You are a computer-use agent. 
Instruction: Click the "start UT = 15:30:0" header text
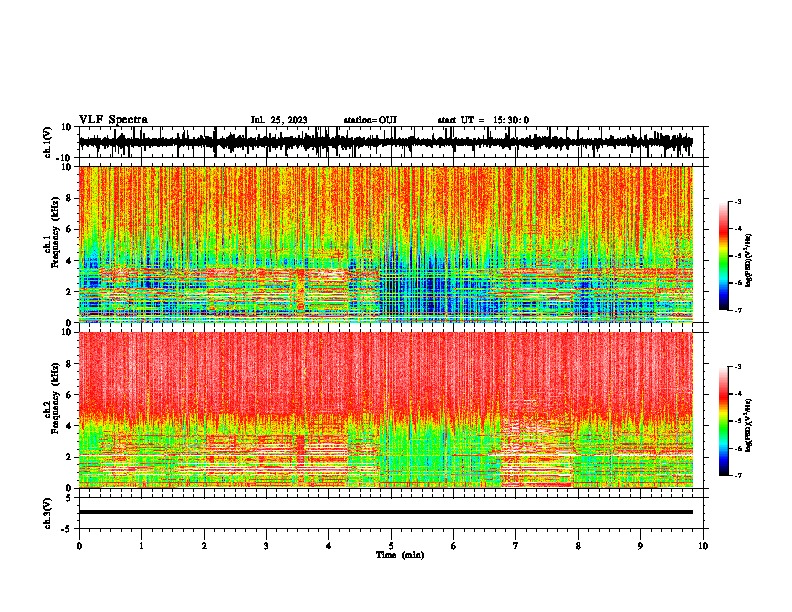(x=483, y=120)
